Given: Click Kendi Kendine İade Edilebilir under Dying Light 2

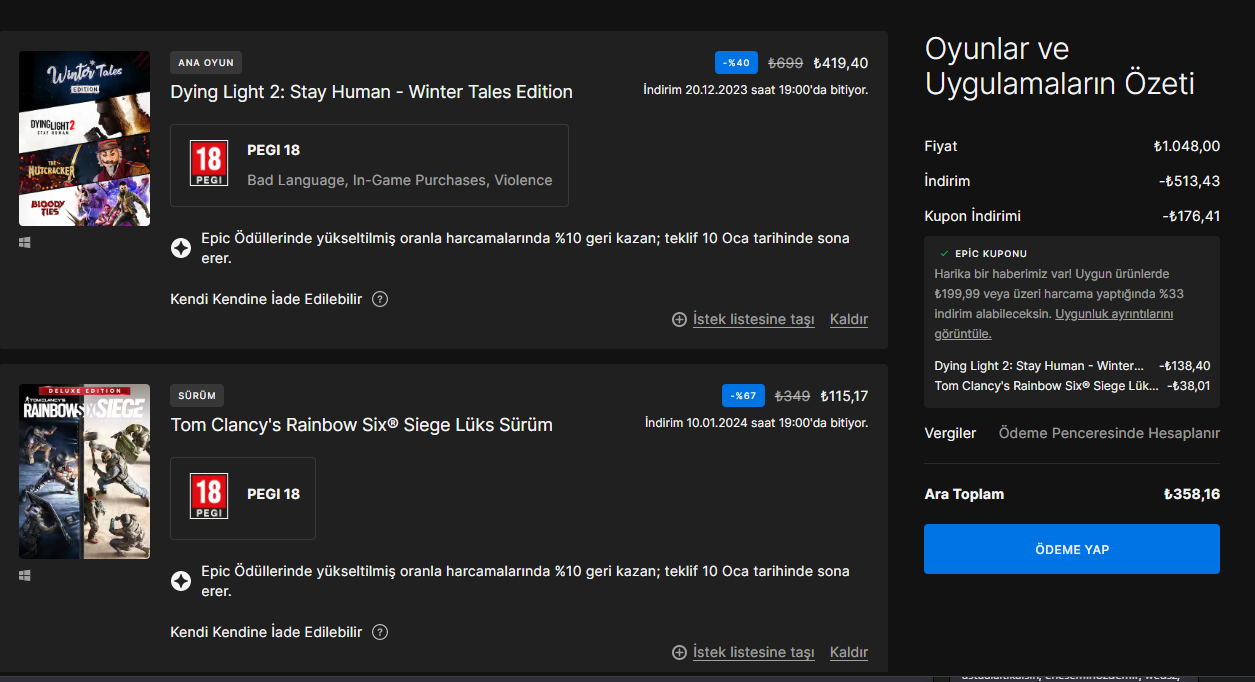Looking at the screenshot, I should click(x=266, y=299).
